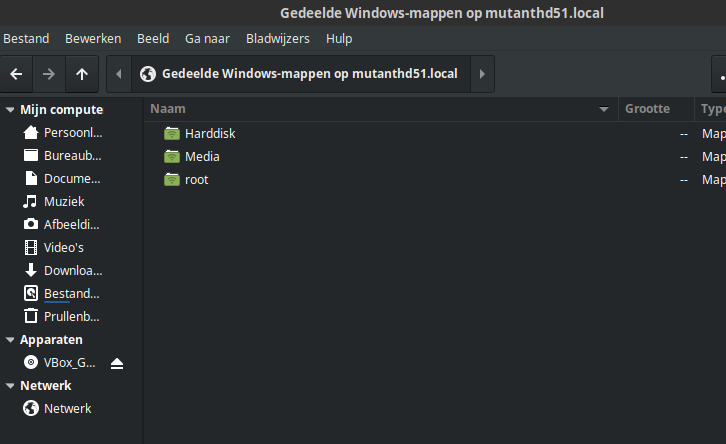Image resolution: width=726 pixels, height=444 pixels.
Task: Click the path bar right scroll arrow
Action: tap(482, 74)
